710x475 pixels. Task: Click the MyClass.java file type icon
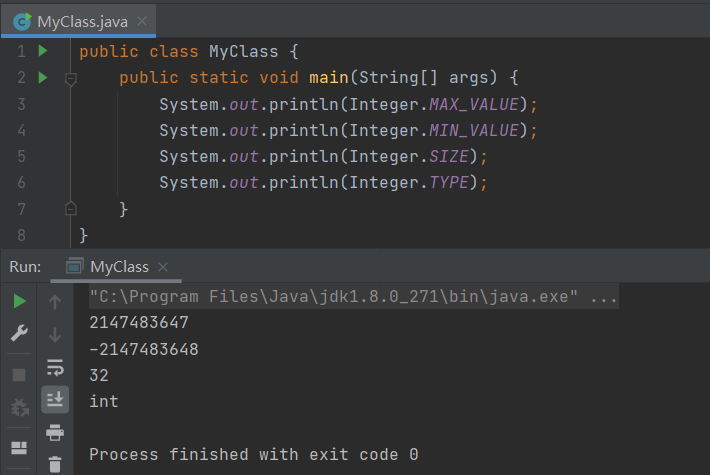tap(22, 21)
